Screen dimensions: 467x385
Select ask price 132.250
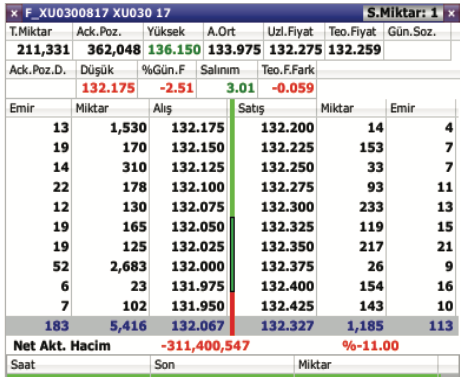click(287, 168)
